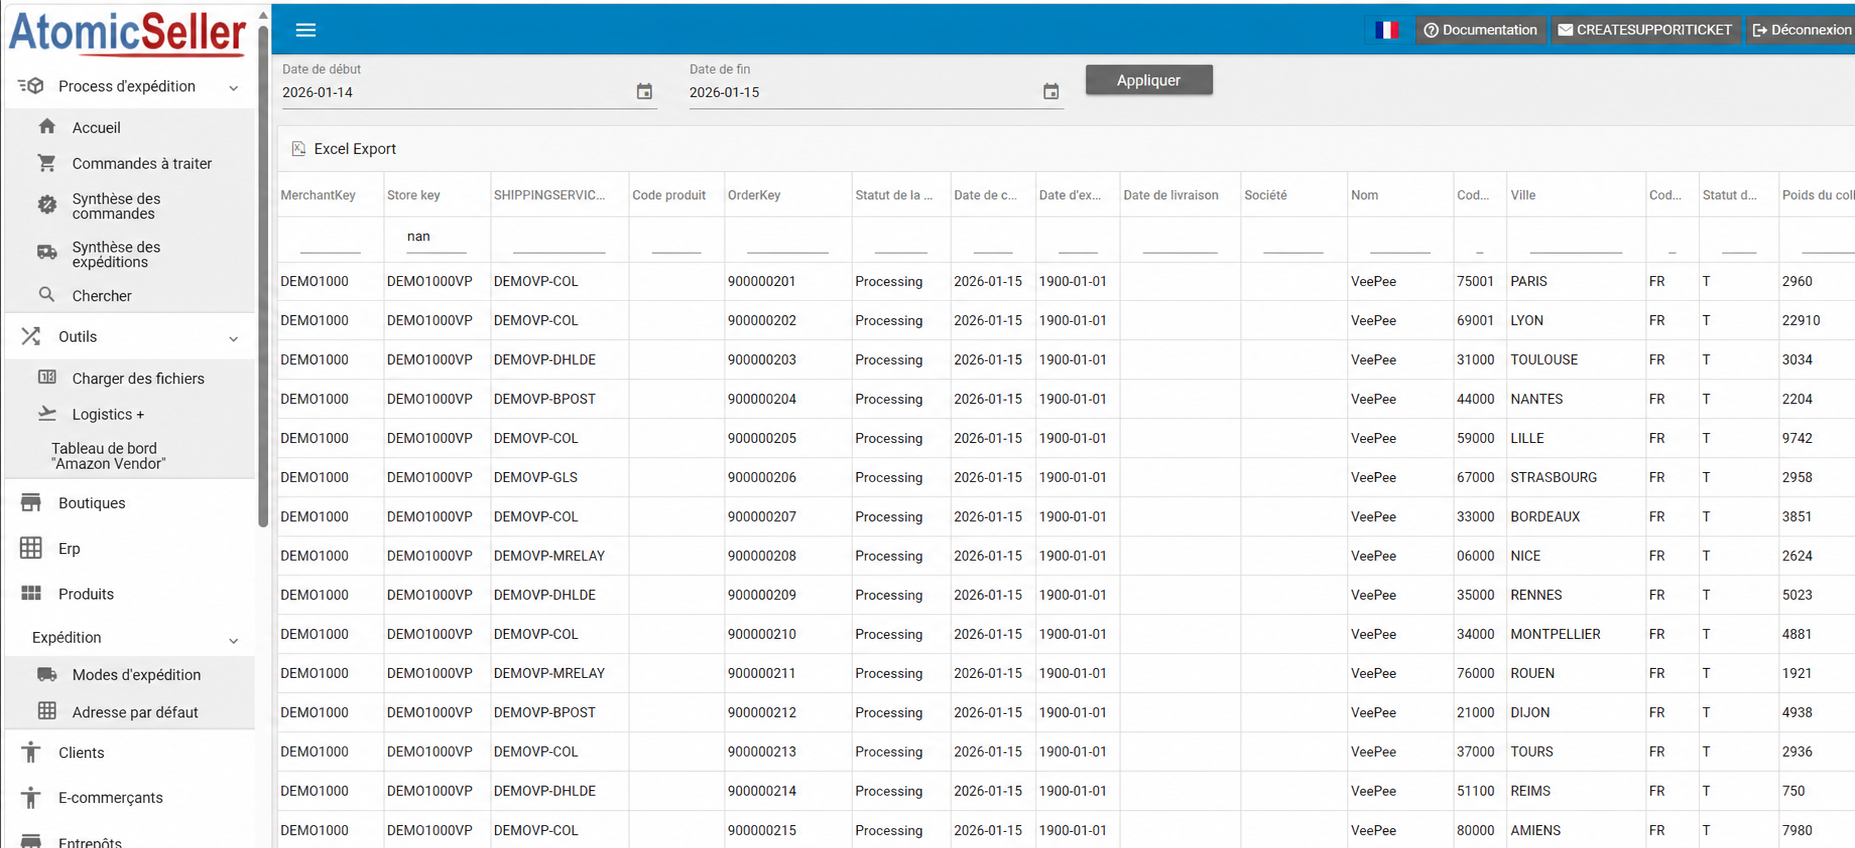The height and width of the screenshot is (848, 1855).
Task: Open the end date calendar picker
Action: tap(1051, 92)
